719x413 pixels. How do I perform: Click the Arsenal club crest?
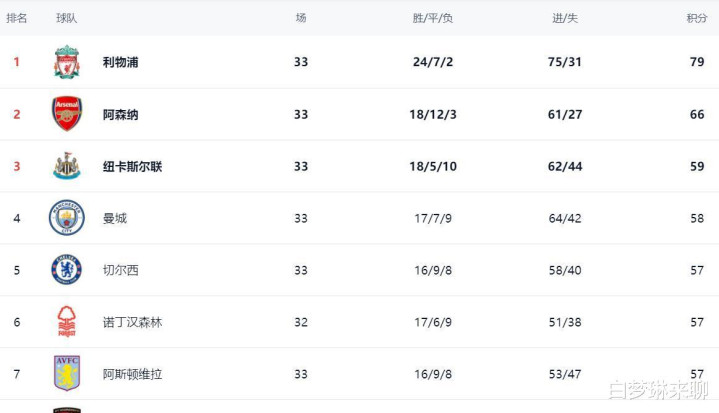(x=67, y=114)
